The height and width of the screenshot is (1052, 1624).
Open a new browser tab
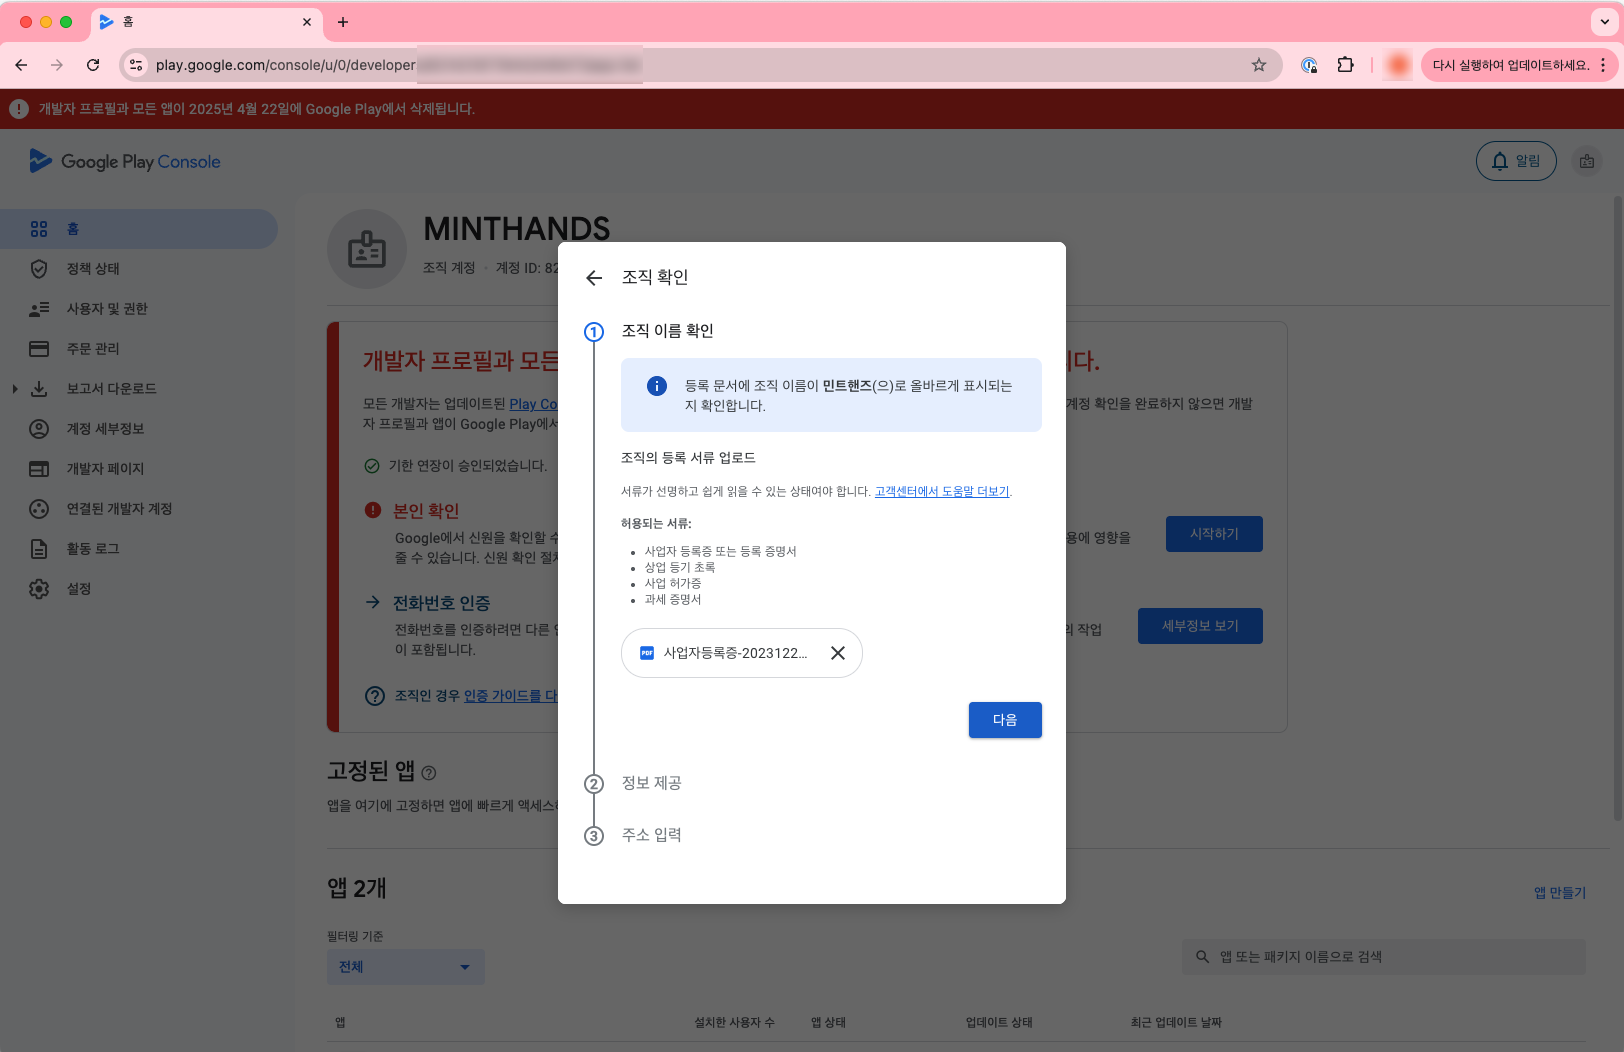click(x=343, y=22)
